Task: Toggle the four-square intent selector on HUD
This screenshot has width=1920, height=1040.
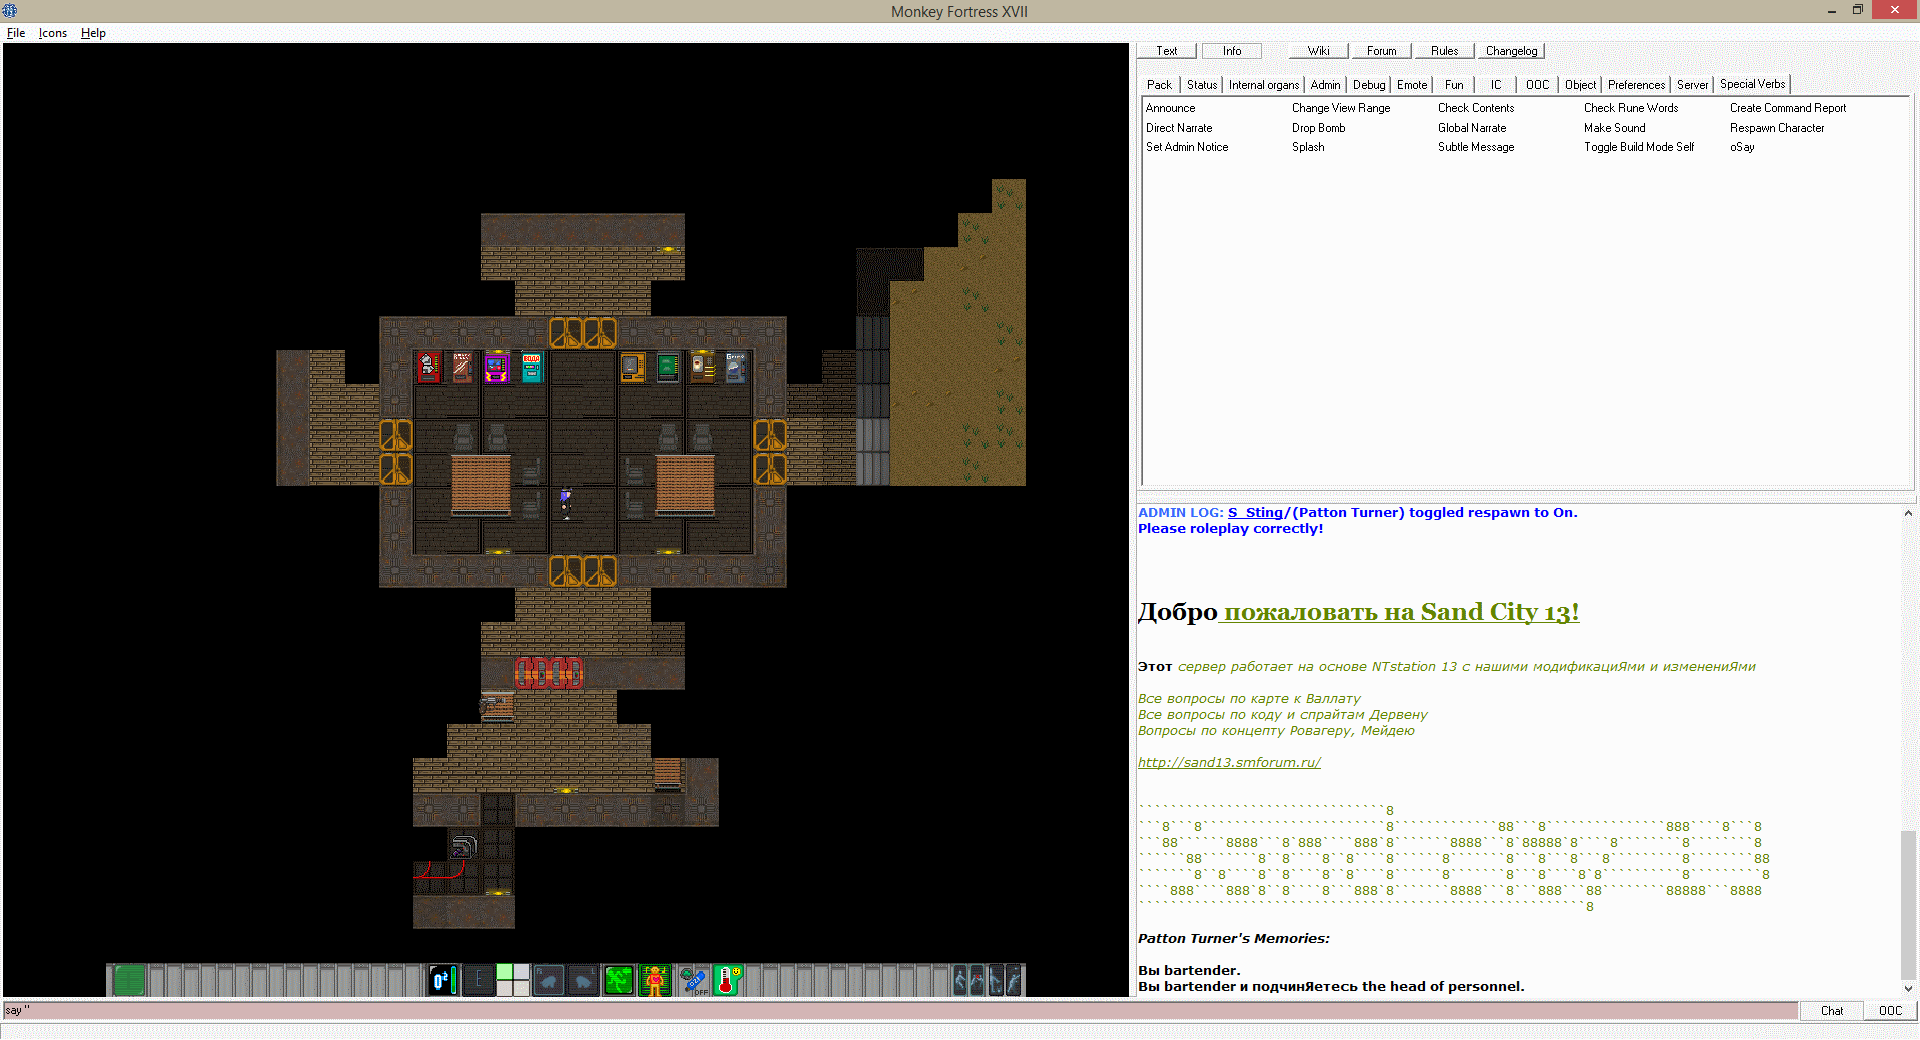Action: 513,981
